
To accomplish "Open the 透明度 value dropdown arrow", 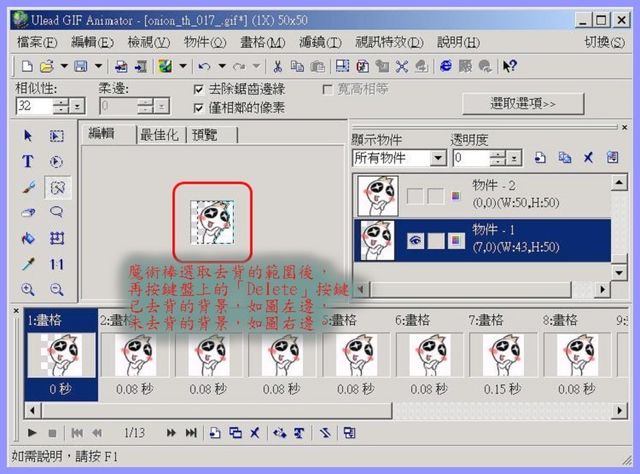I will click(x=514, y=158).
